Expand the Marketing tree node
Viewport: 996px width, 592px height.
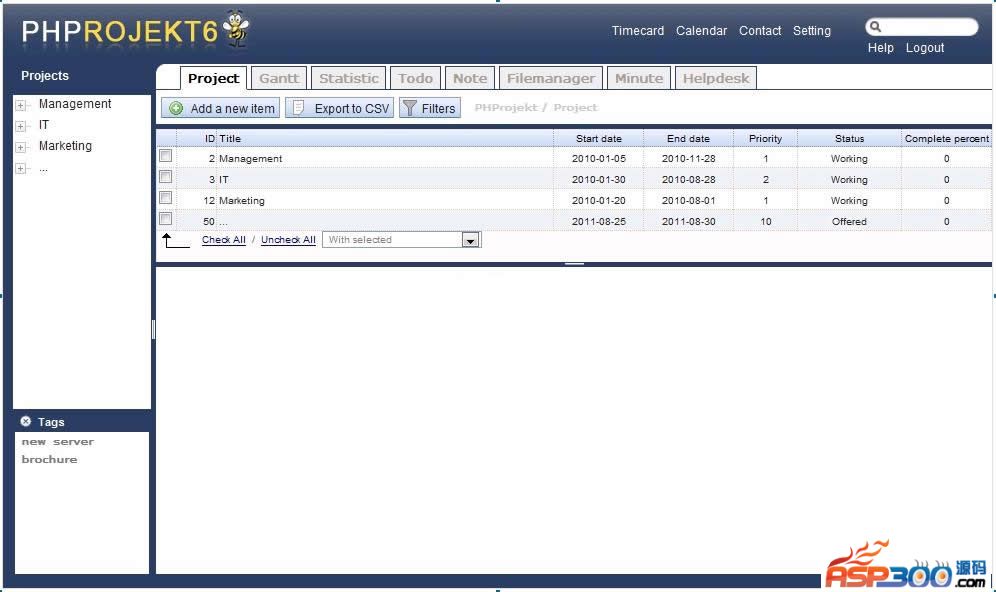[x=20, y=147]
